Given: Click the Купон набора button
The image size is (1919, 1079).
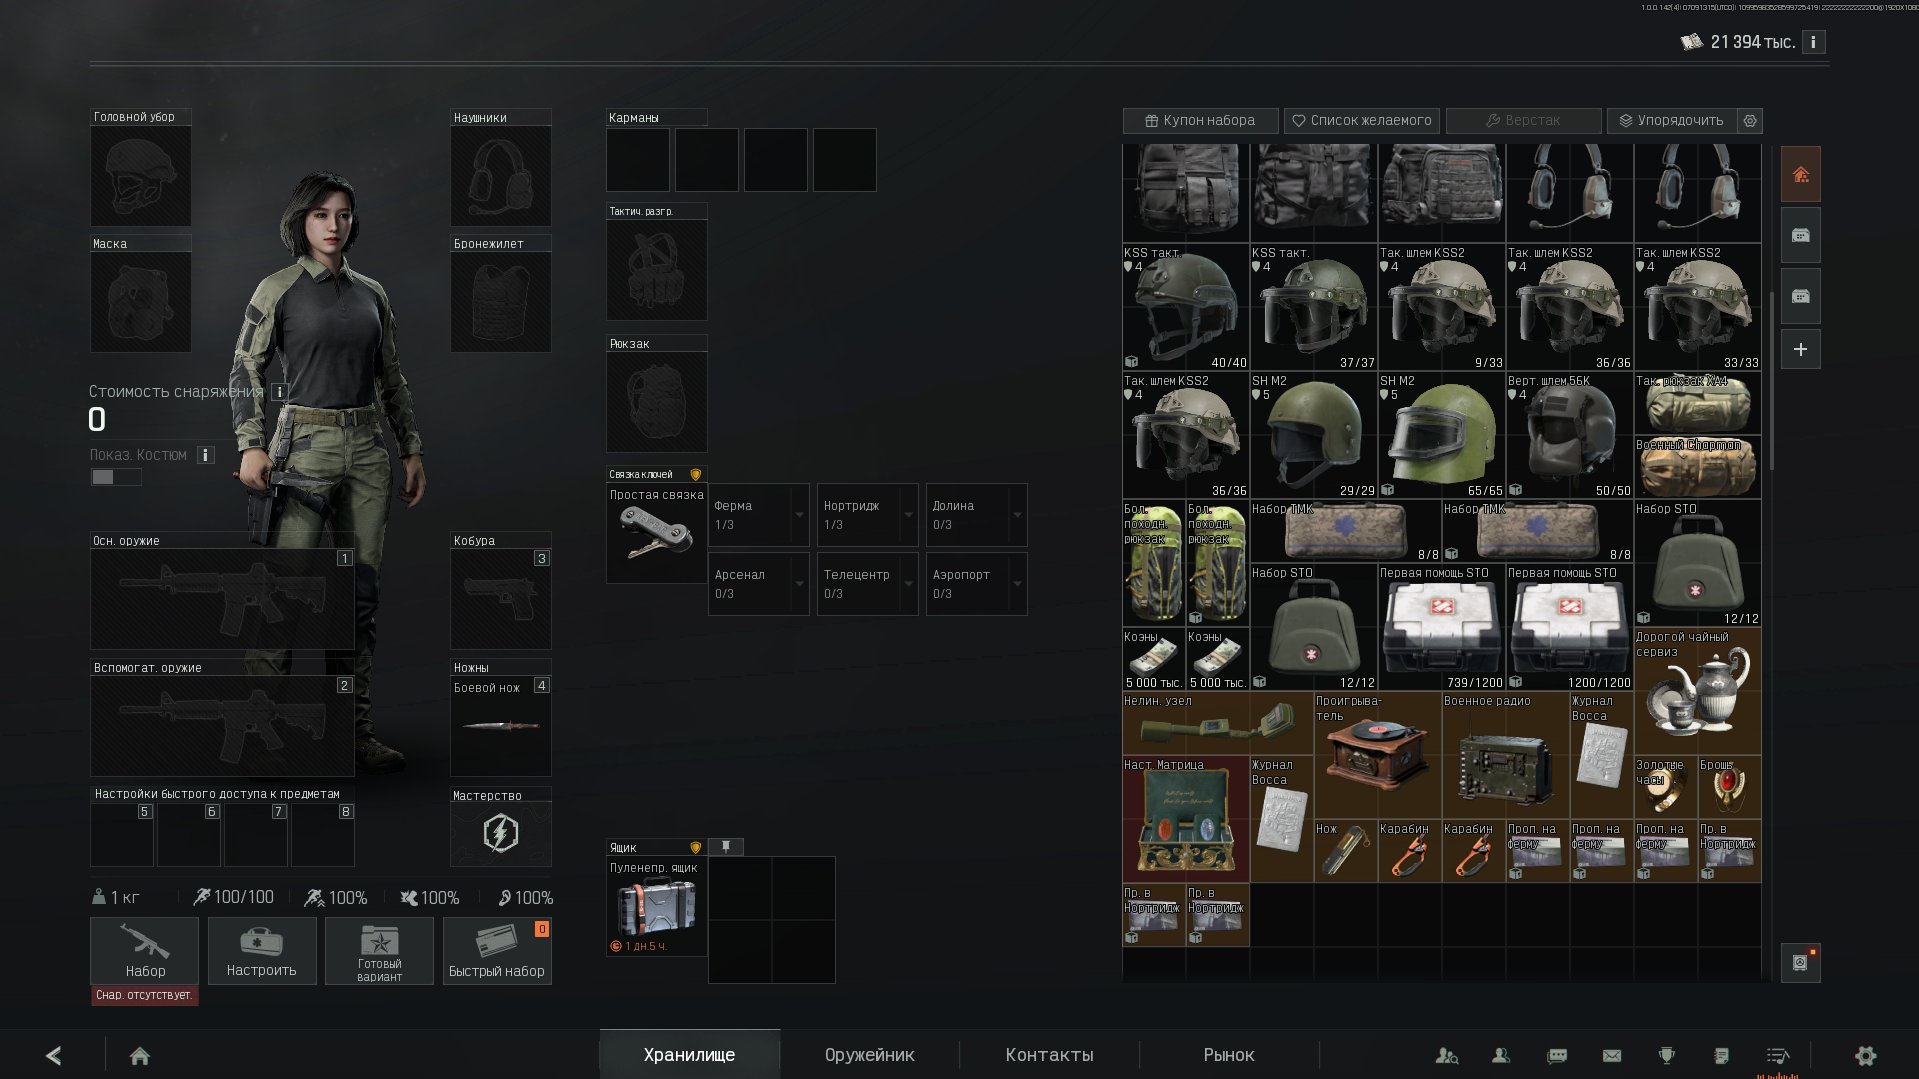Looking at the screenshot, I should (1200, 120).
